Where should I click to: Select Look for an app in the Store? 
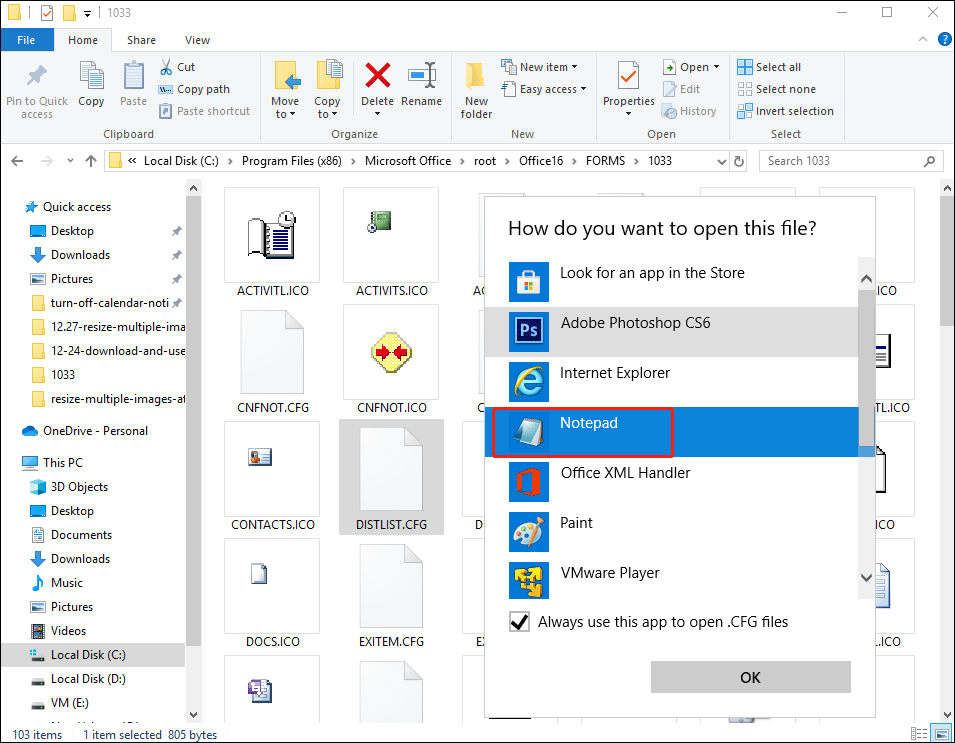click(x=671, y=282)
